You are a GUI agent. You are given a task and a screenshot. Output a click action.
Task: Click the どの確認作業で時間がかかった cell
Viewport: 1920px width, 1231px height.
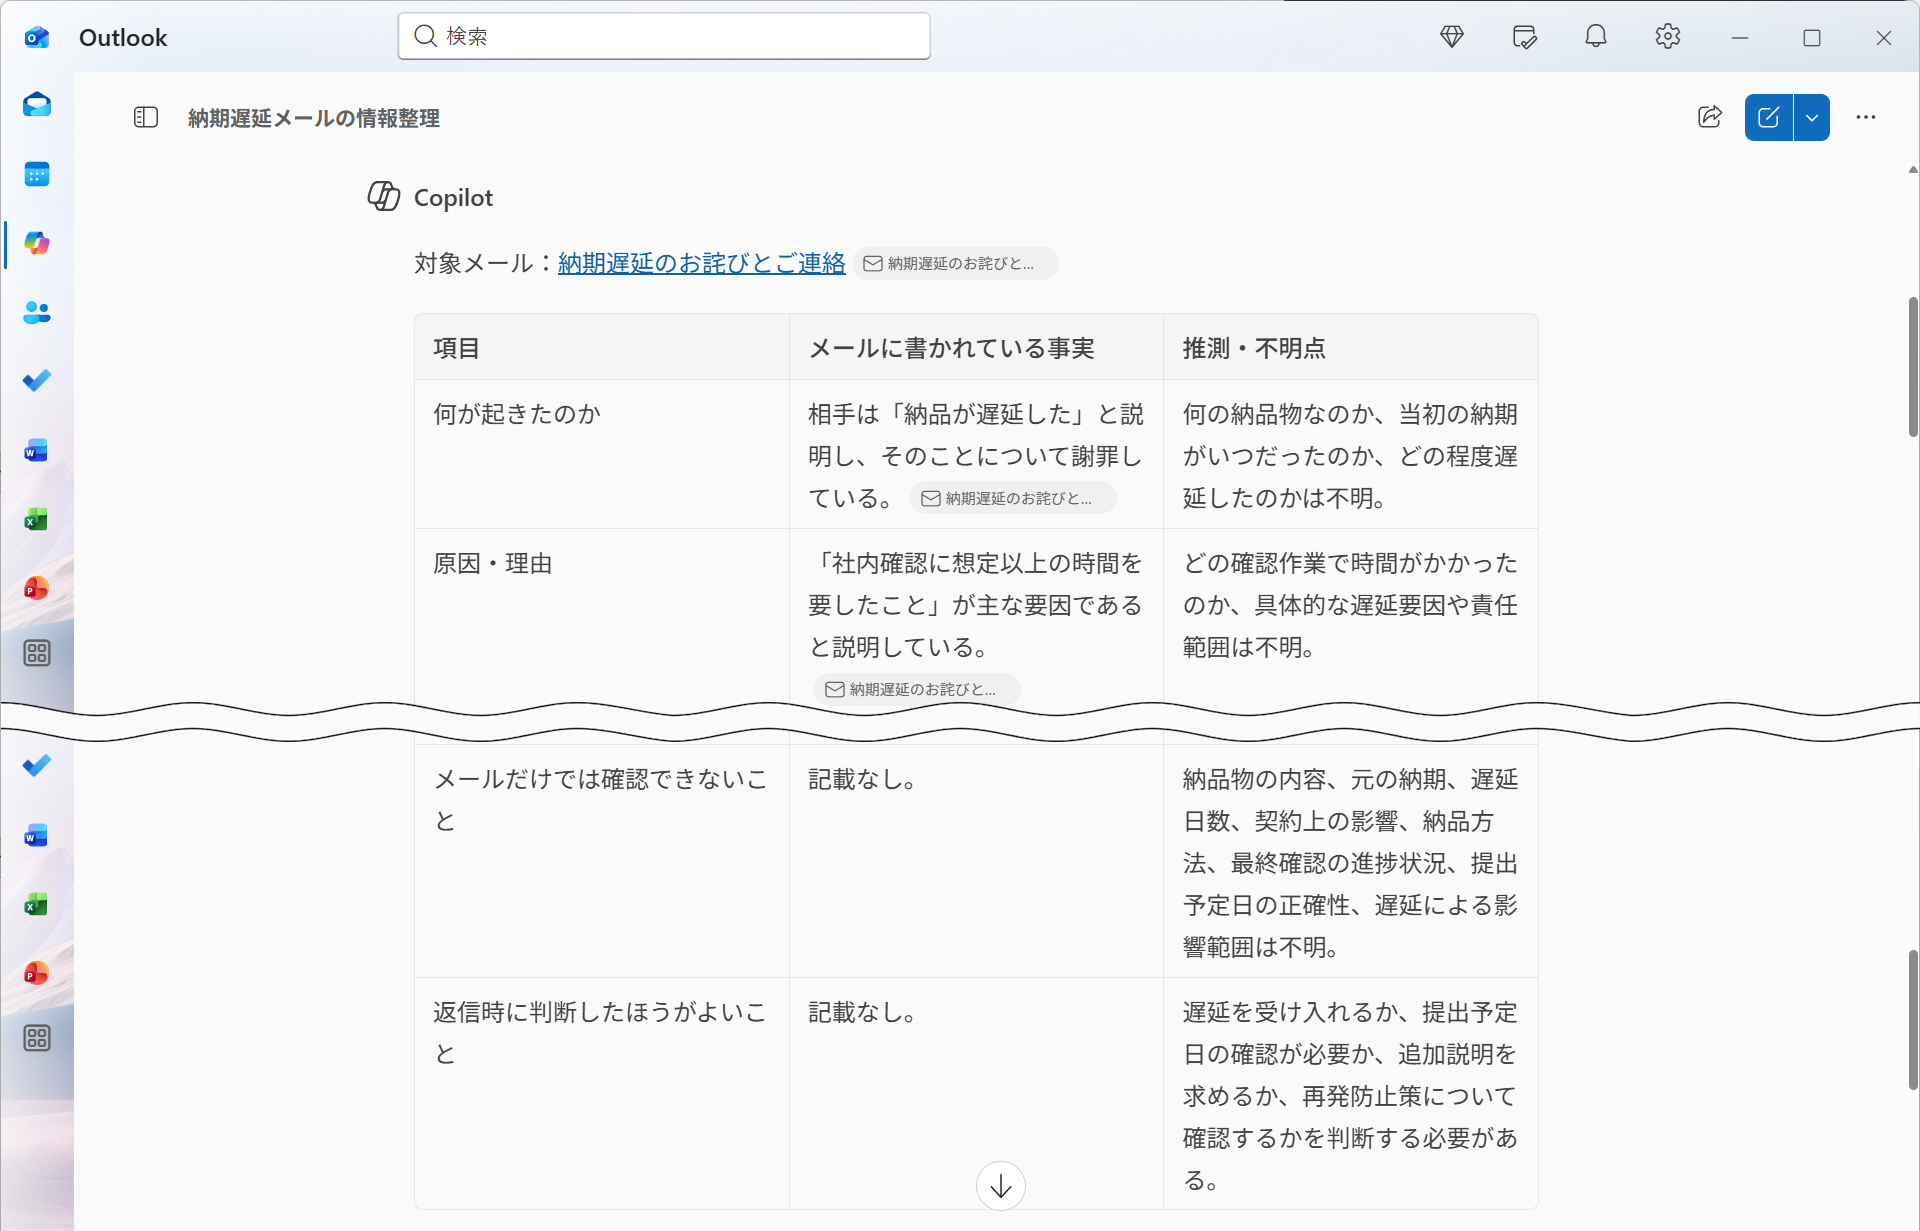point(1350,616)
